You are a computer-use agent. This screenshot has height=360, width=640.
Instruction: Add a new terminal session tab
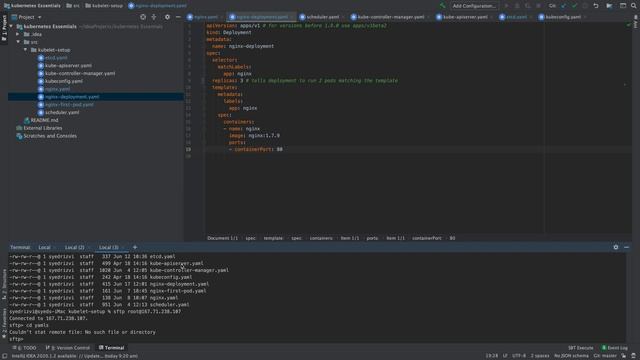click(135, 247)
